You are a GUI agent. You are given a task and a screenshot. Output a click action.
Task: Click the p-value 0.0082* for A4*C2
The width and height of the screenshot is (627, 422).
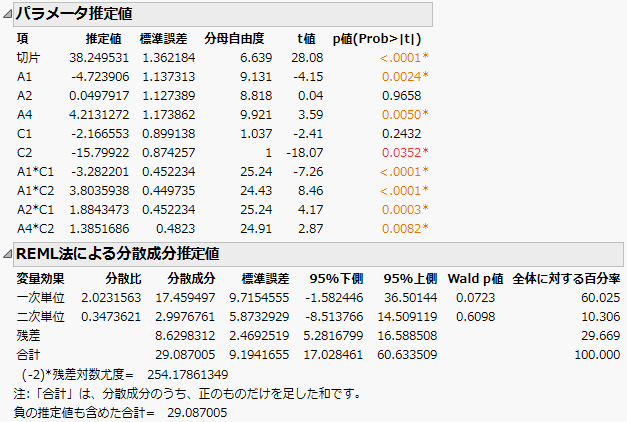(405, 228)
